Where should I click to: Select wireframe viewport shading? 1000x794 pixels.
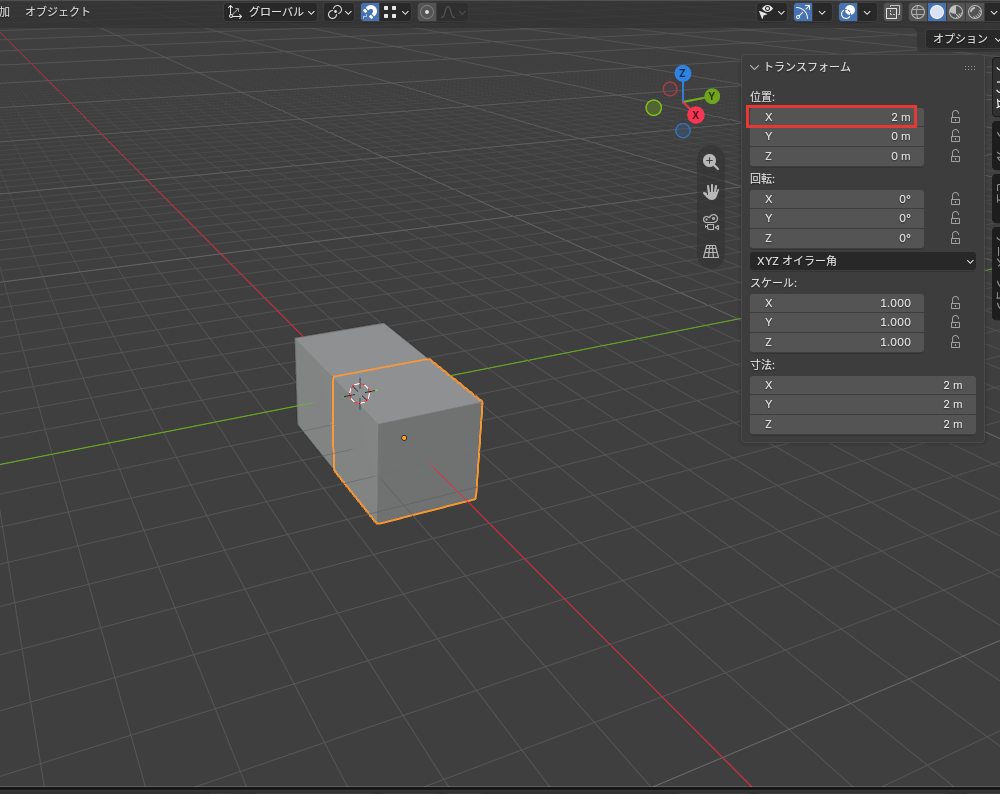[918, 12]
